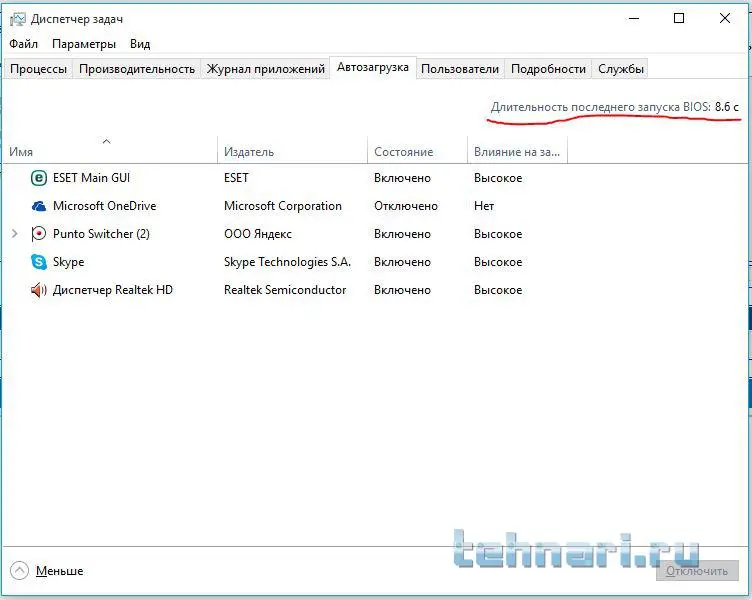
Task: Click the Отключено status of OneDrive
Action: coord(406,206)
